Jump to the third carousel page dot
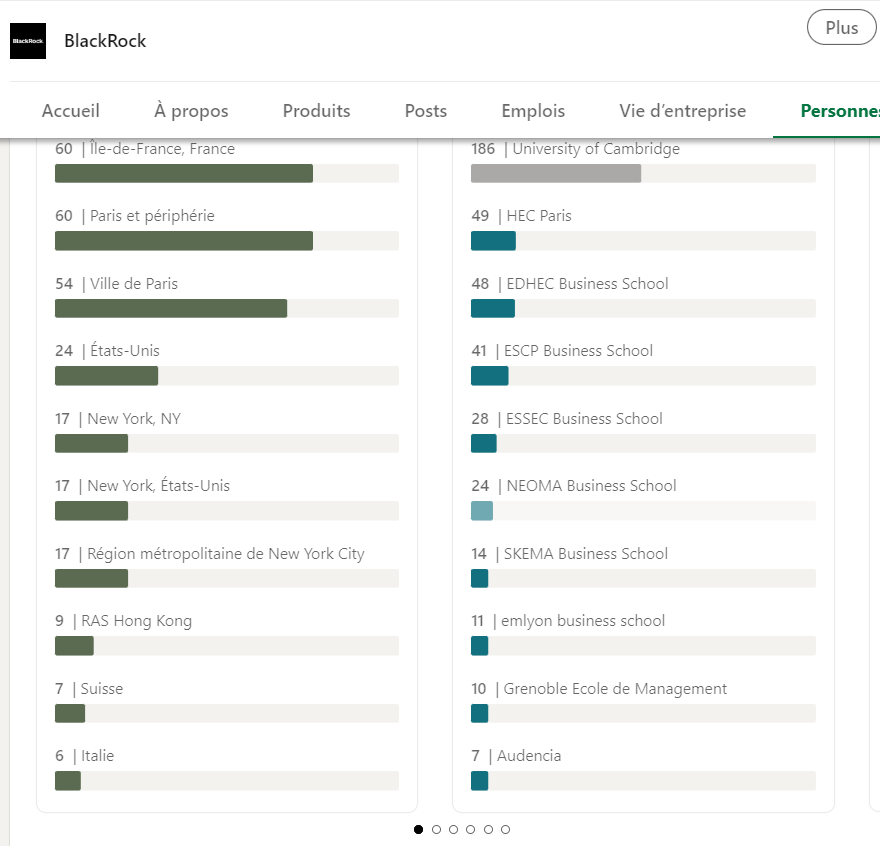880x846 pixels. (x=453, y=829)
